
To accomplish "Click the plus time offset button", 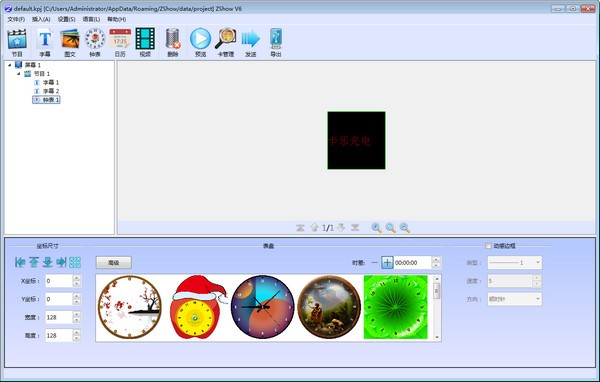I will [387, 263].
